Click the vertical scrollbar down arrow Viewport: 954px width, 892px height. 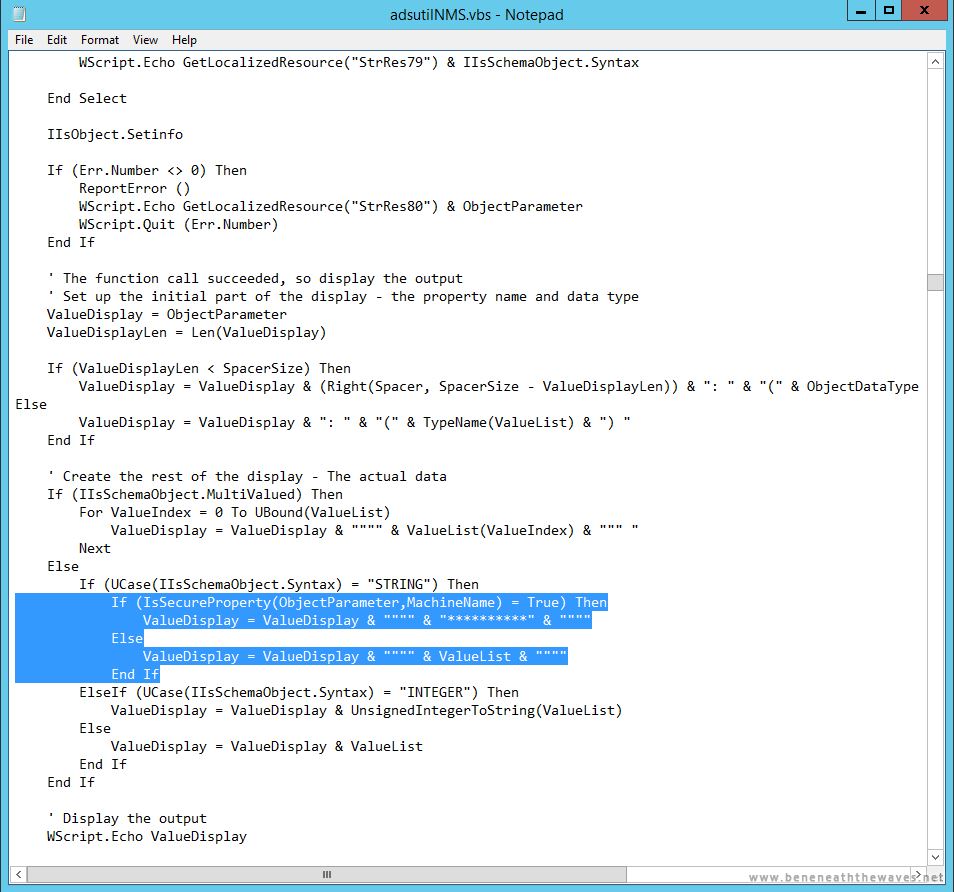(x=935, y=857)
